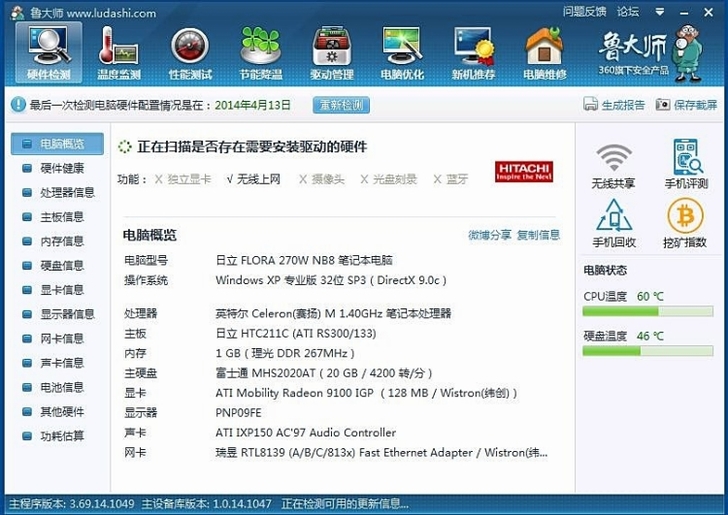The width and height of the screenshot is (728, 515).
Task: Click the Celeron M 1.40GHz processor text
Action: [333, 313]
